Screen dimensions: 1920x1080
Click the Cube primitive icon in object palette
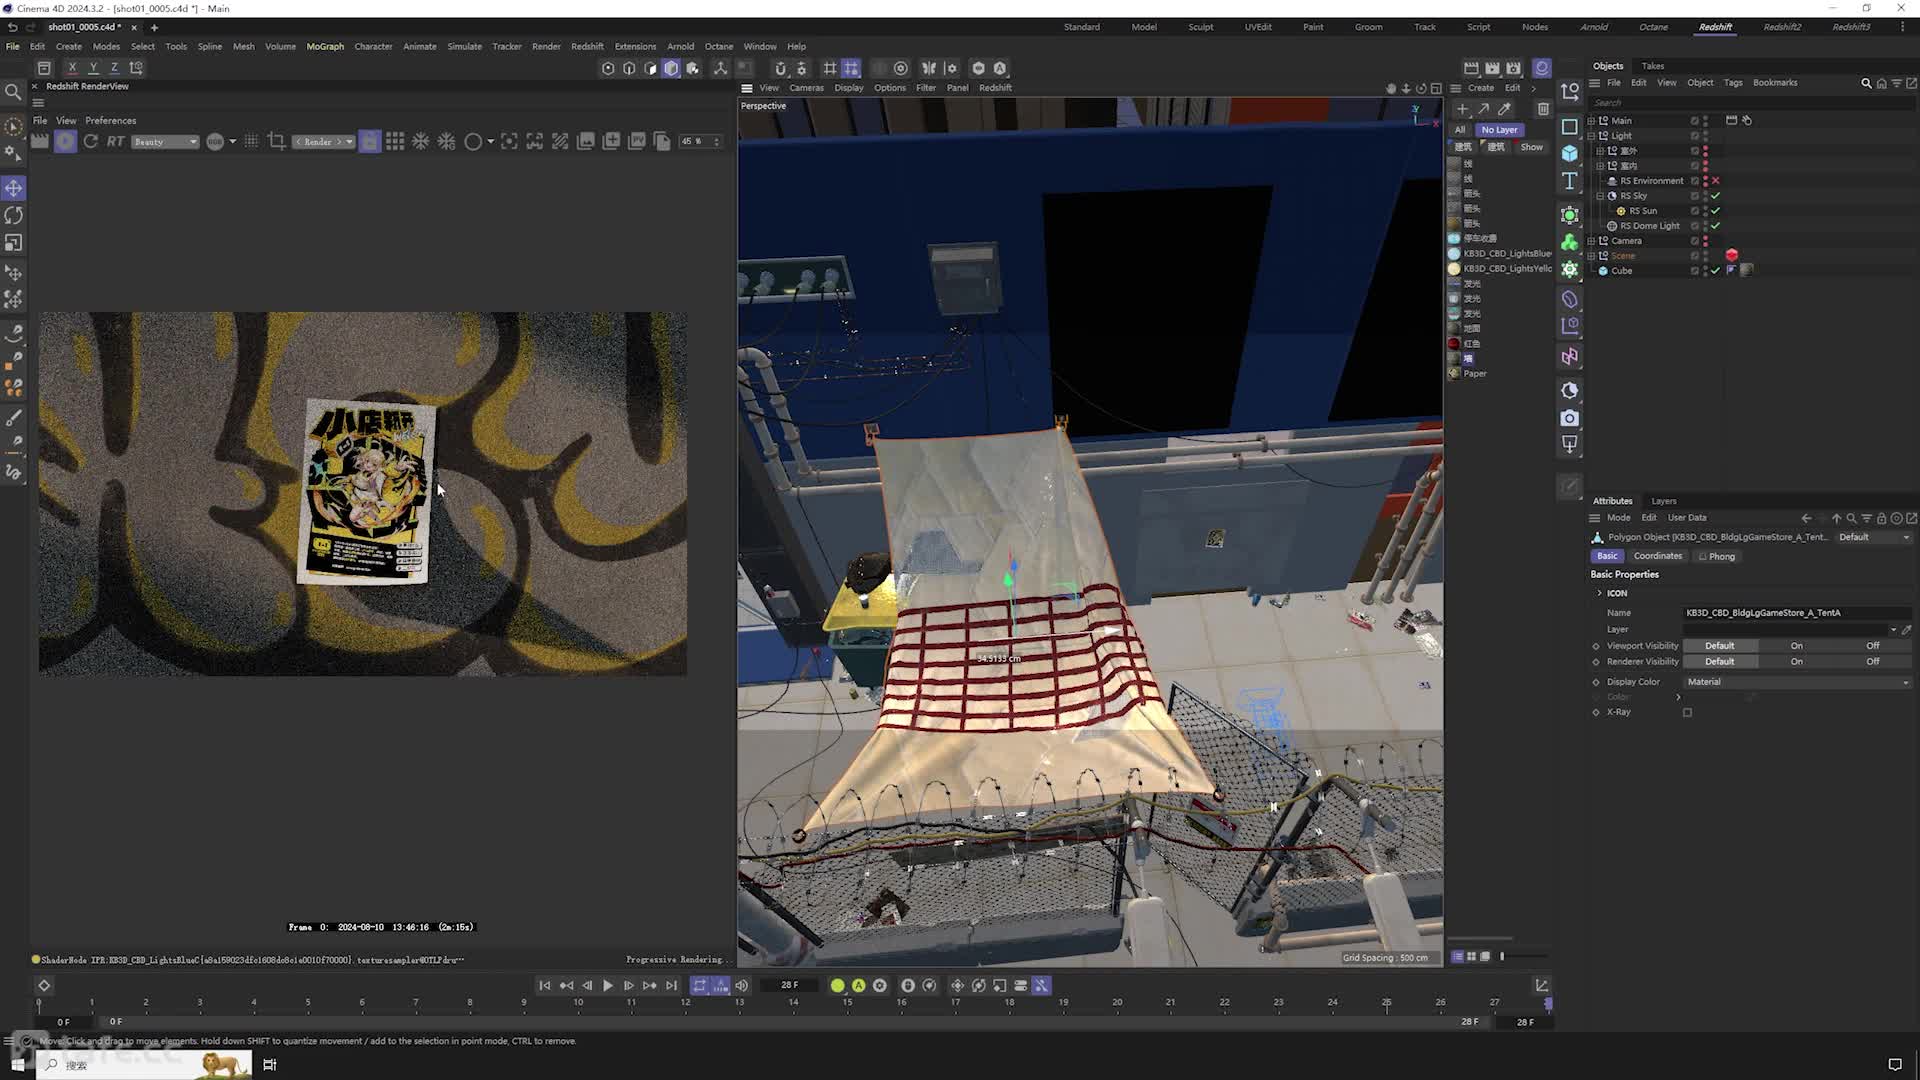click(x=1569, y=153)
